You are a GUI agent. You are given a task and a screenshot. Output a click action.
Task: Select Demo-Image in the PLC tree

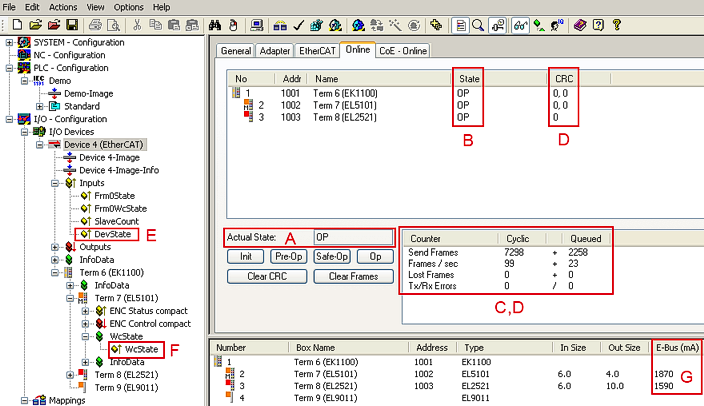(88, 94)
